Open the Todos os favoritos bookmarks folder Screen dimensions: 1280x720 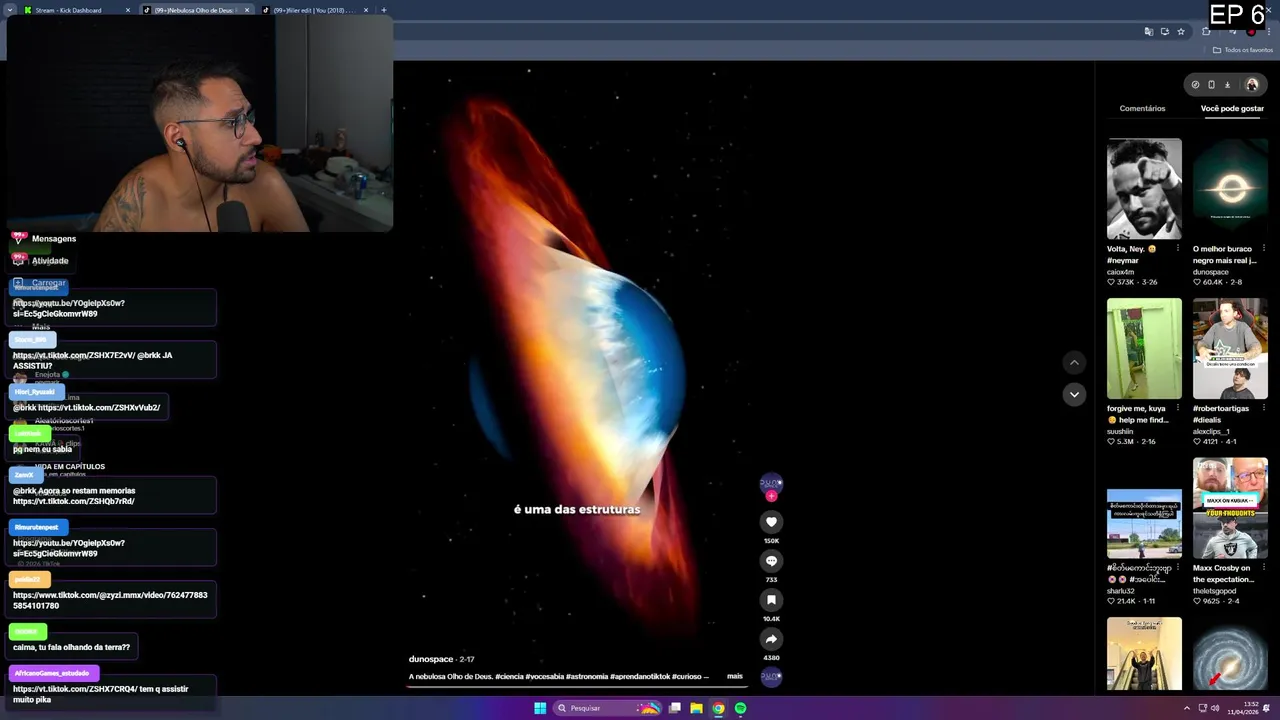click(x=1243, y=50)
